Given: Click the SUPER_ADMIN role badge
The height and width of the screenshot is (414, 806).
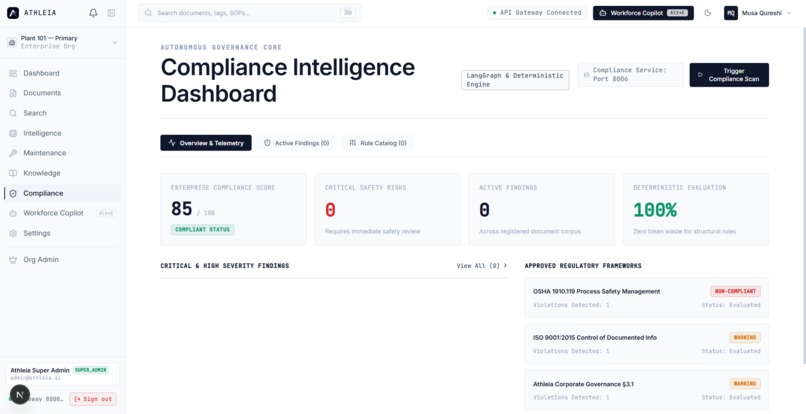Looking at the screenshot, I should (90, 370).
